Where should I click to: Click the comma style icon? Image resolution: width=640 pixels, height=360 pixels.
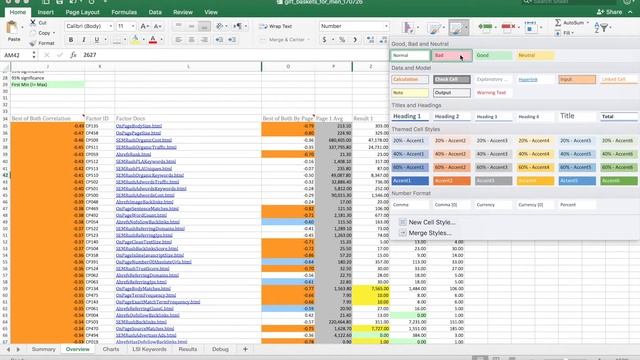355,40
